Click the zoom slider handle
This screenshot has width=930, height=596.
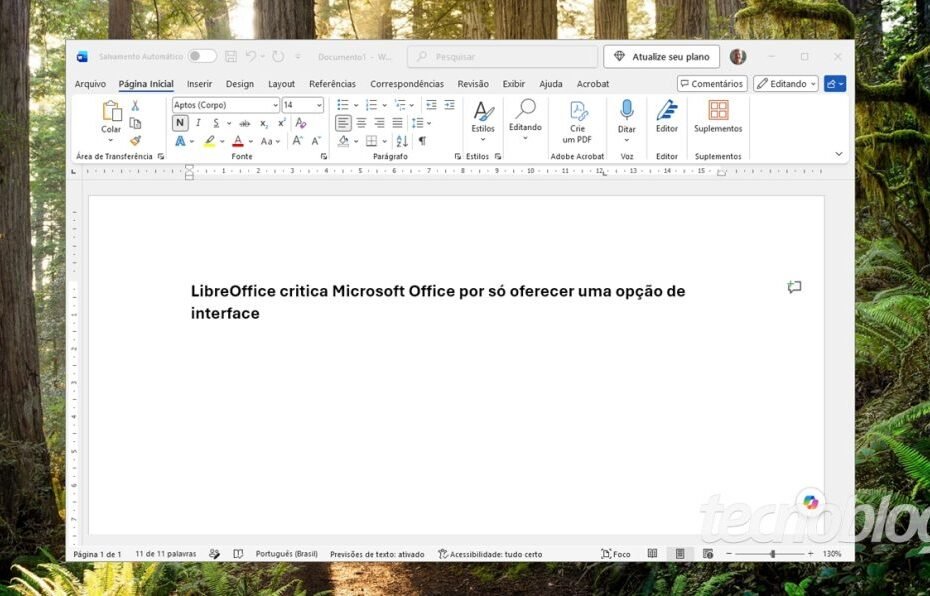pos(772,554)
